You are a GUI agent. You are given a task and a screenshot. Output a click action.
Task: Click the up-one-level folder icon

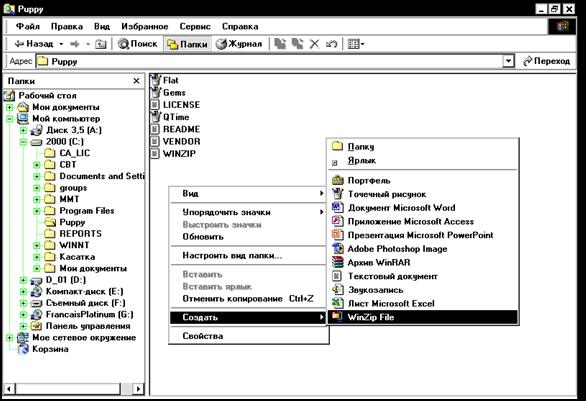pyautogui.click(x=100, y=44)
